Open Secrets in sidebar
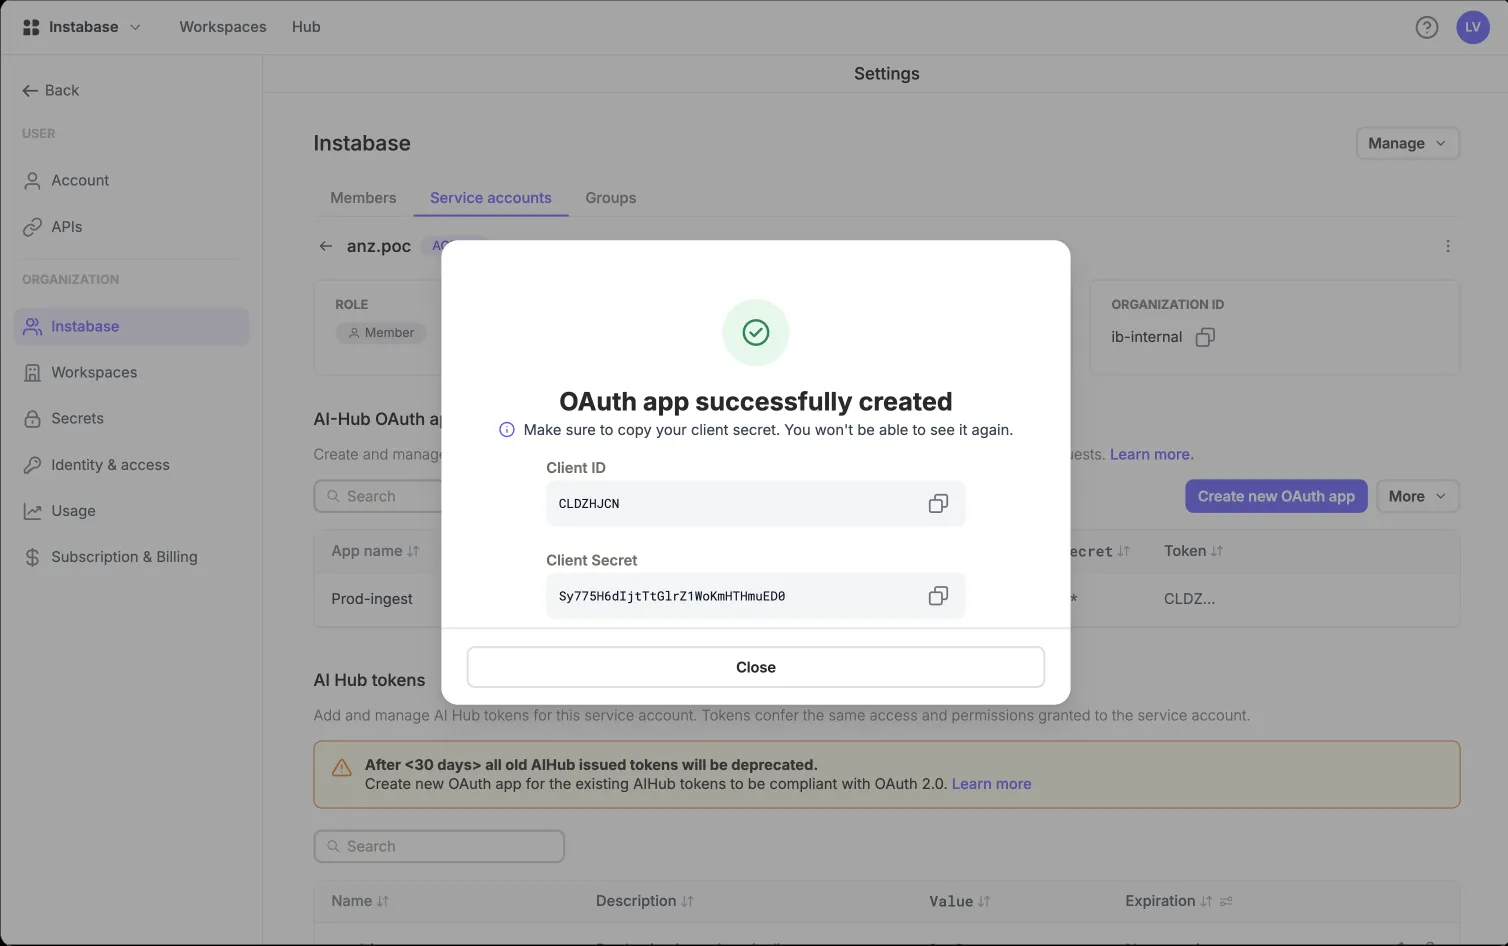The image size is (1508, 946). point(131,418)
